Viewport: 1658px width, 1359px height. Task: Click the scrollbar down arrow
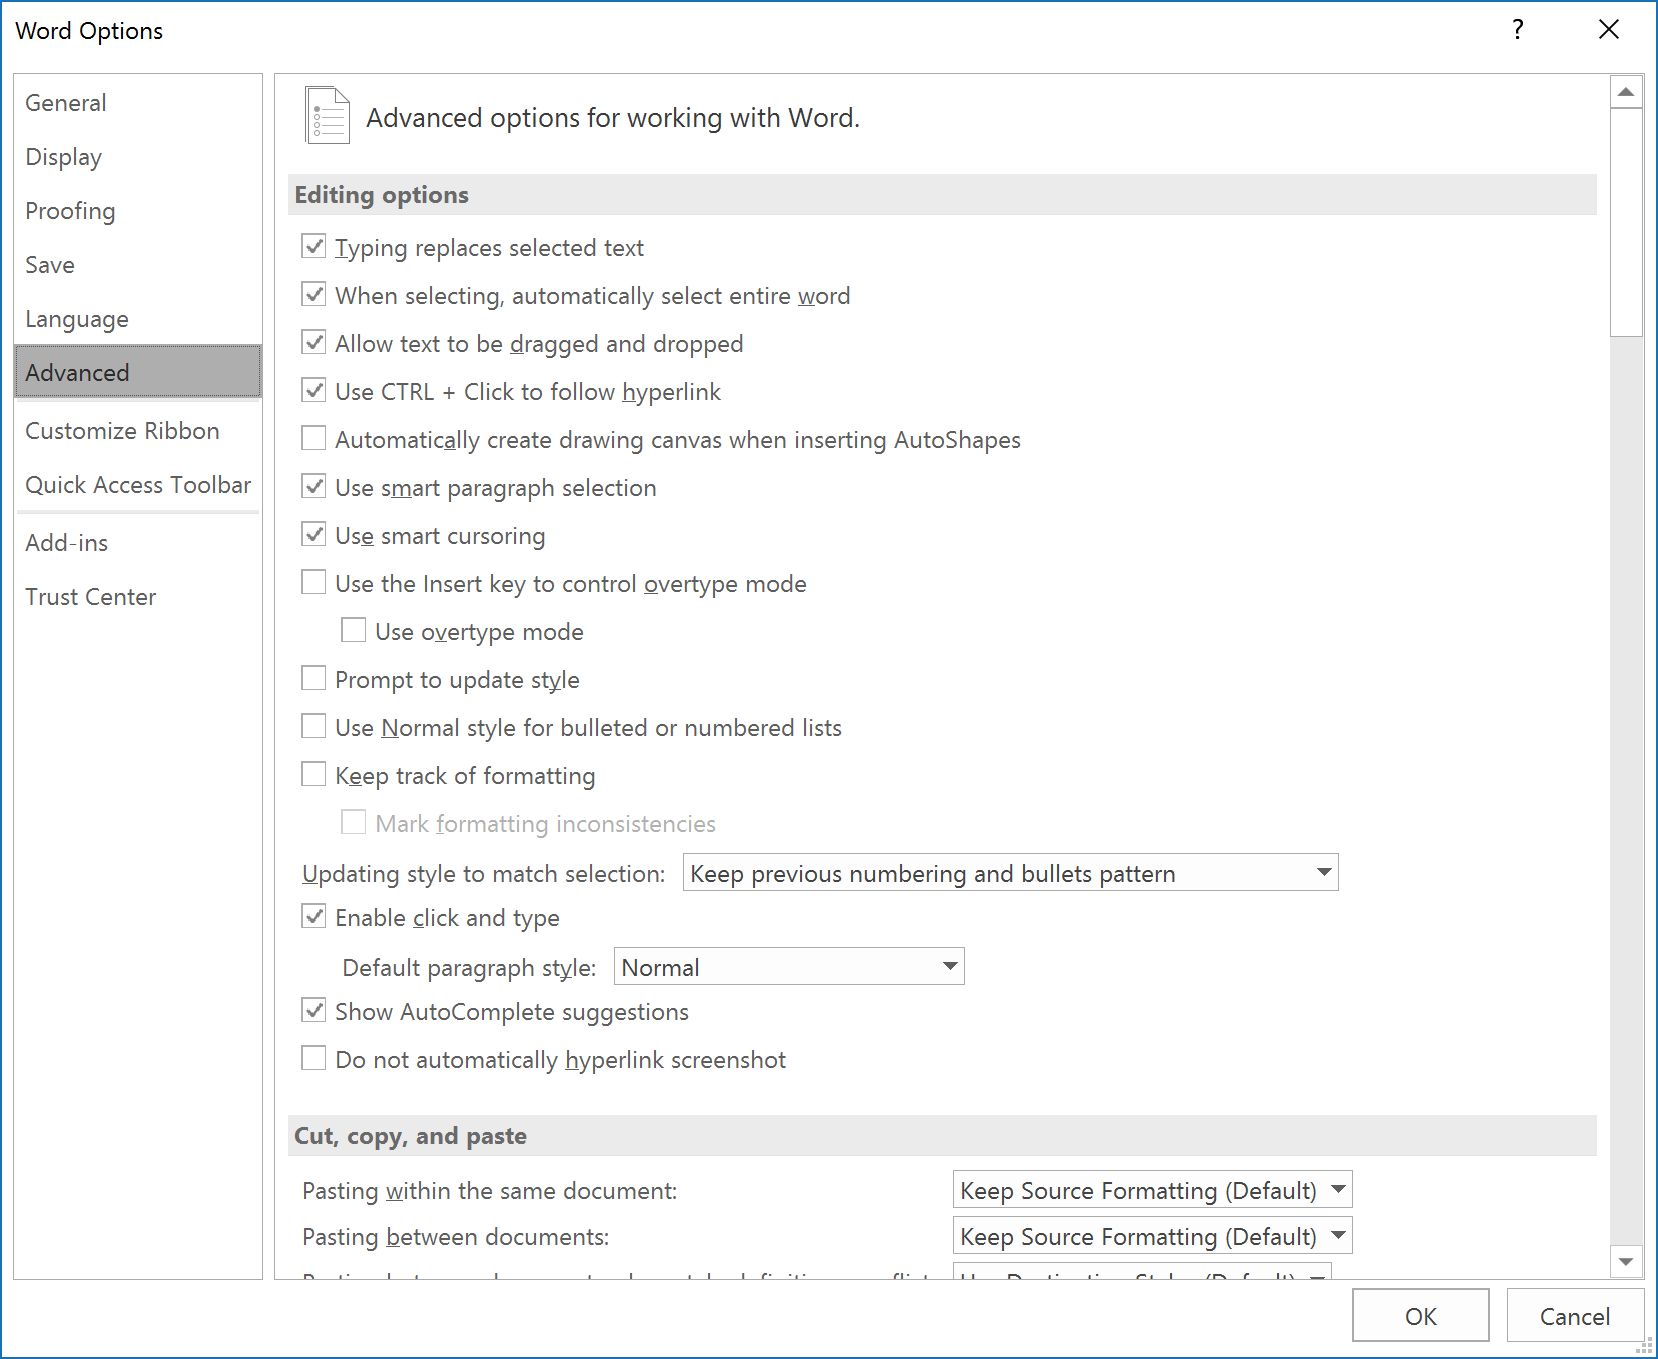click(x=1626, y=1262)
